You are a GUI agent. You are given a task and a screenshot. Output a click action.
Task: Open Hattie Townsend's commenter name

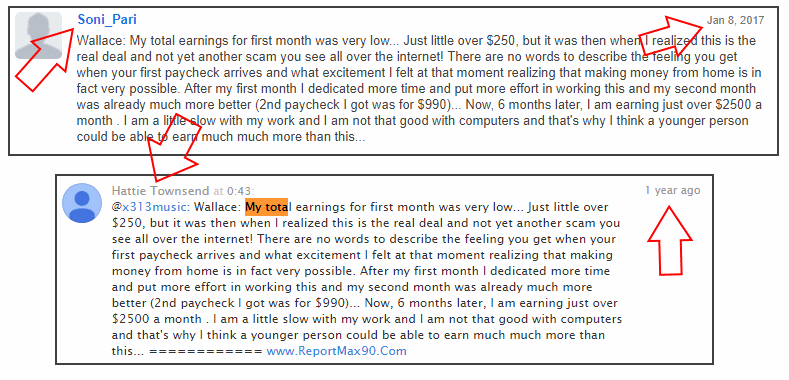click(x=160, y=191)
